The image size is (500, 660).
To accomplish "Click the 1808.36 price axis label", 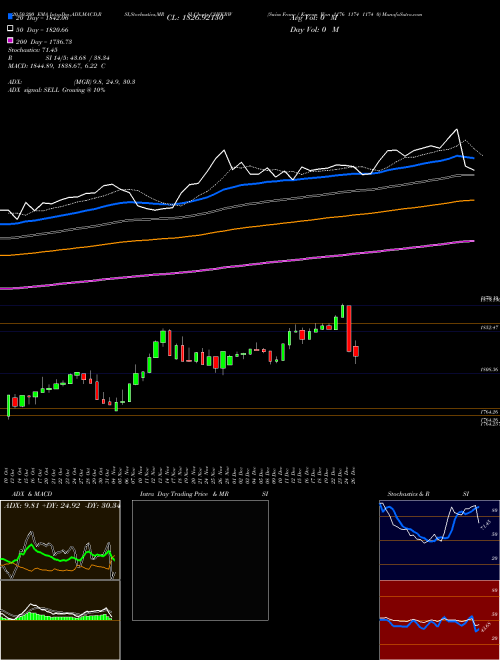I will [490, 369].
